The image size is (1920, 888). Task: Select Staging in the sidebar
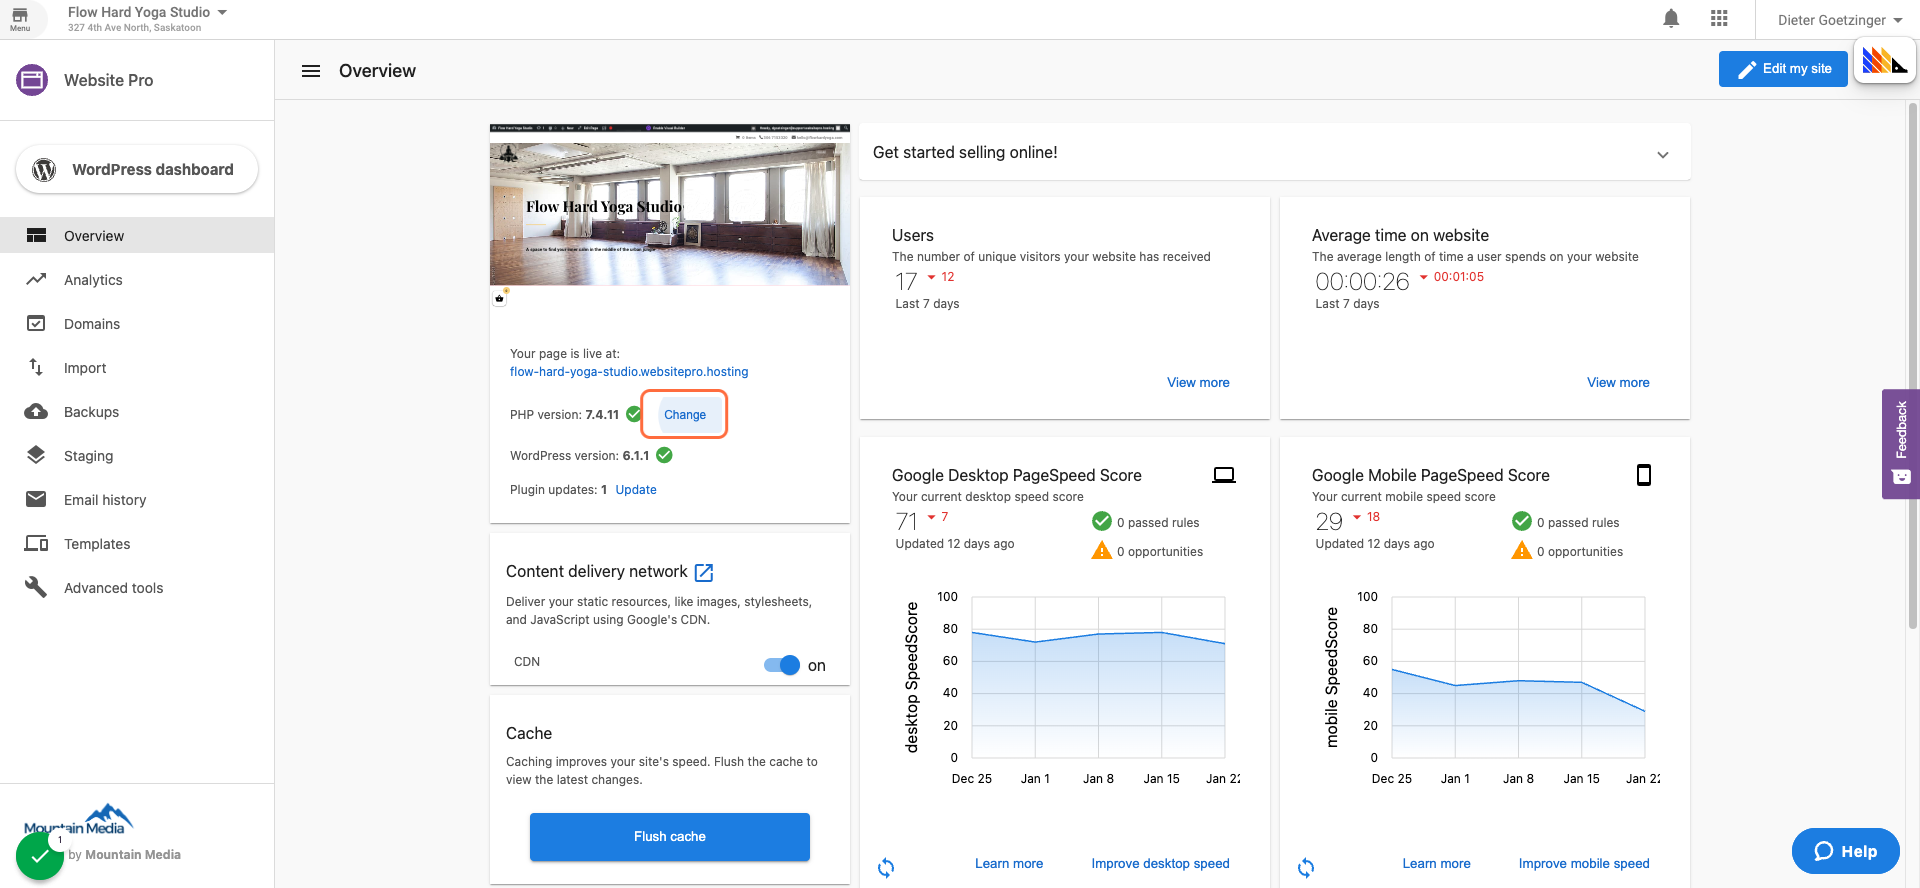(x=88, y=456)
